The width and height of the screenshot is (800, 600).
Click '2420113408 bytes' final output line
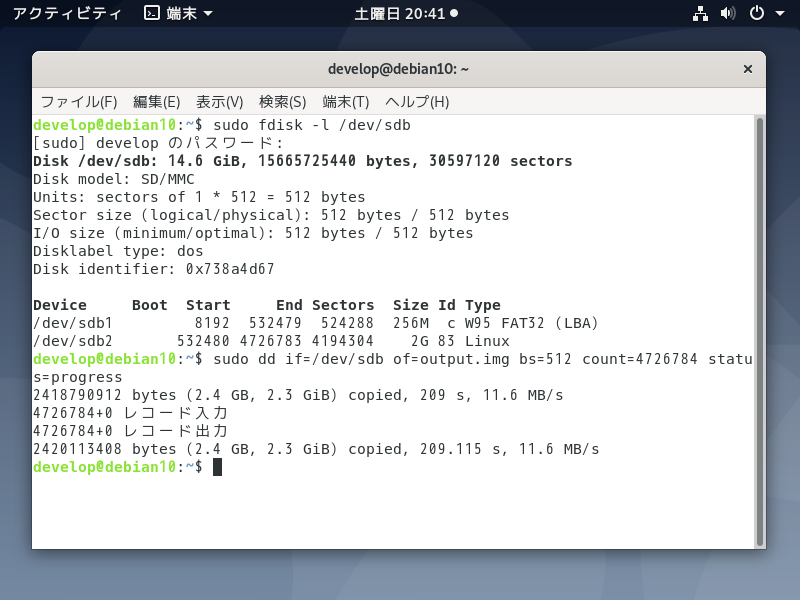(x=316, y=449)
